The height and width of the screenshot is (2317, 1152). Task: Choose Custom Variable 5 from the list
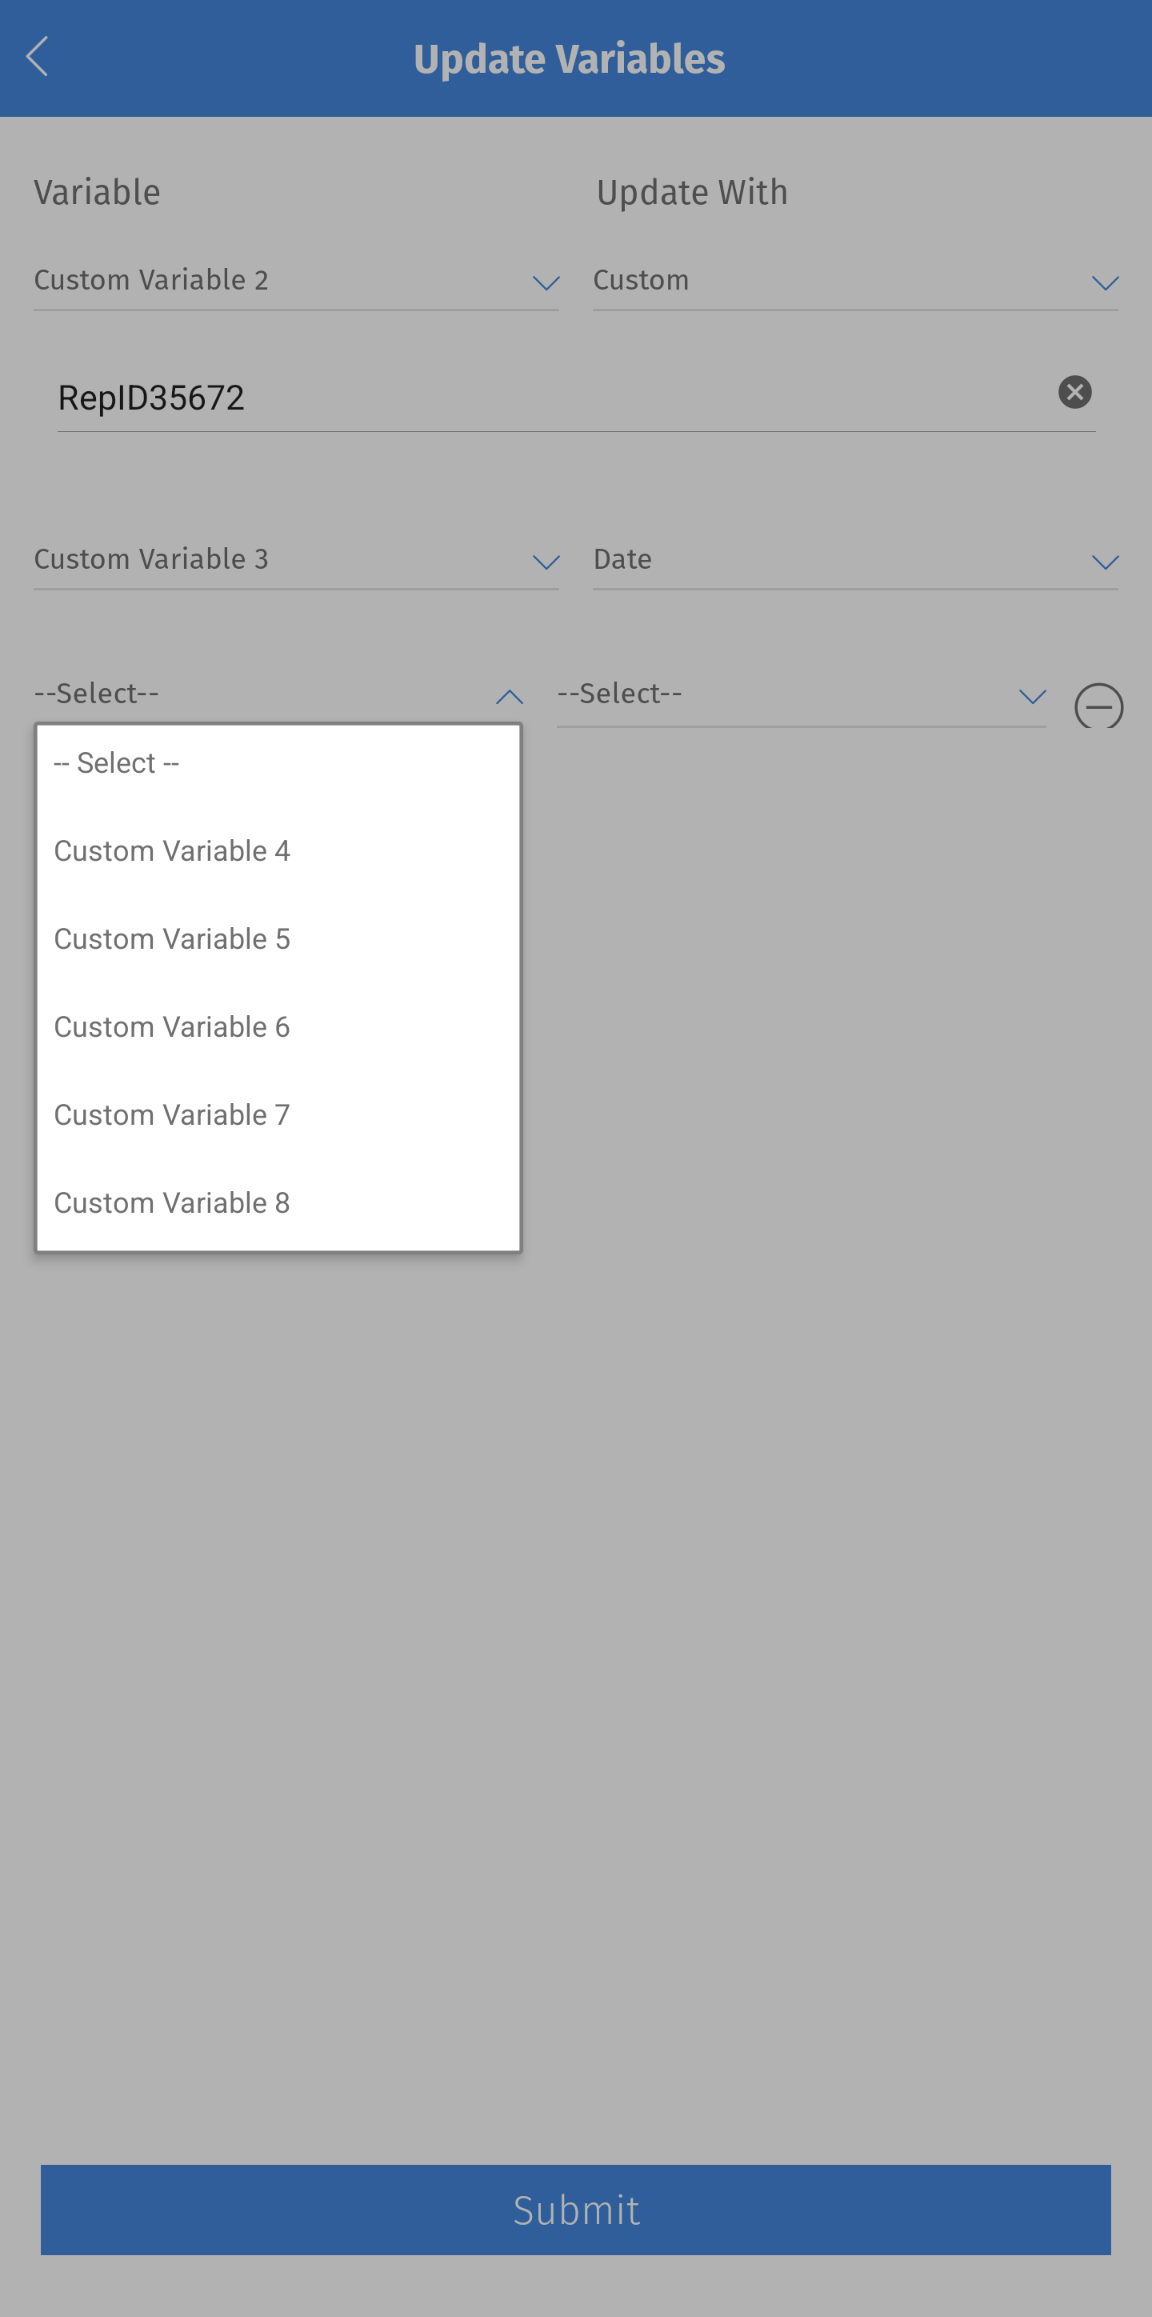(172, 939)
